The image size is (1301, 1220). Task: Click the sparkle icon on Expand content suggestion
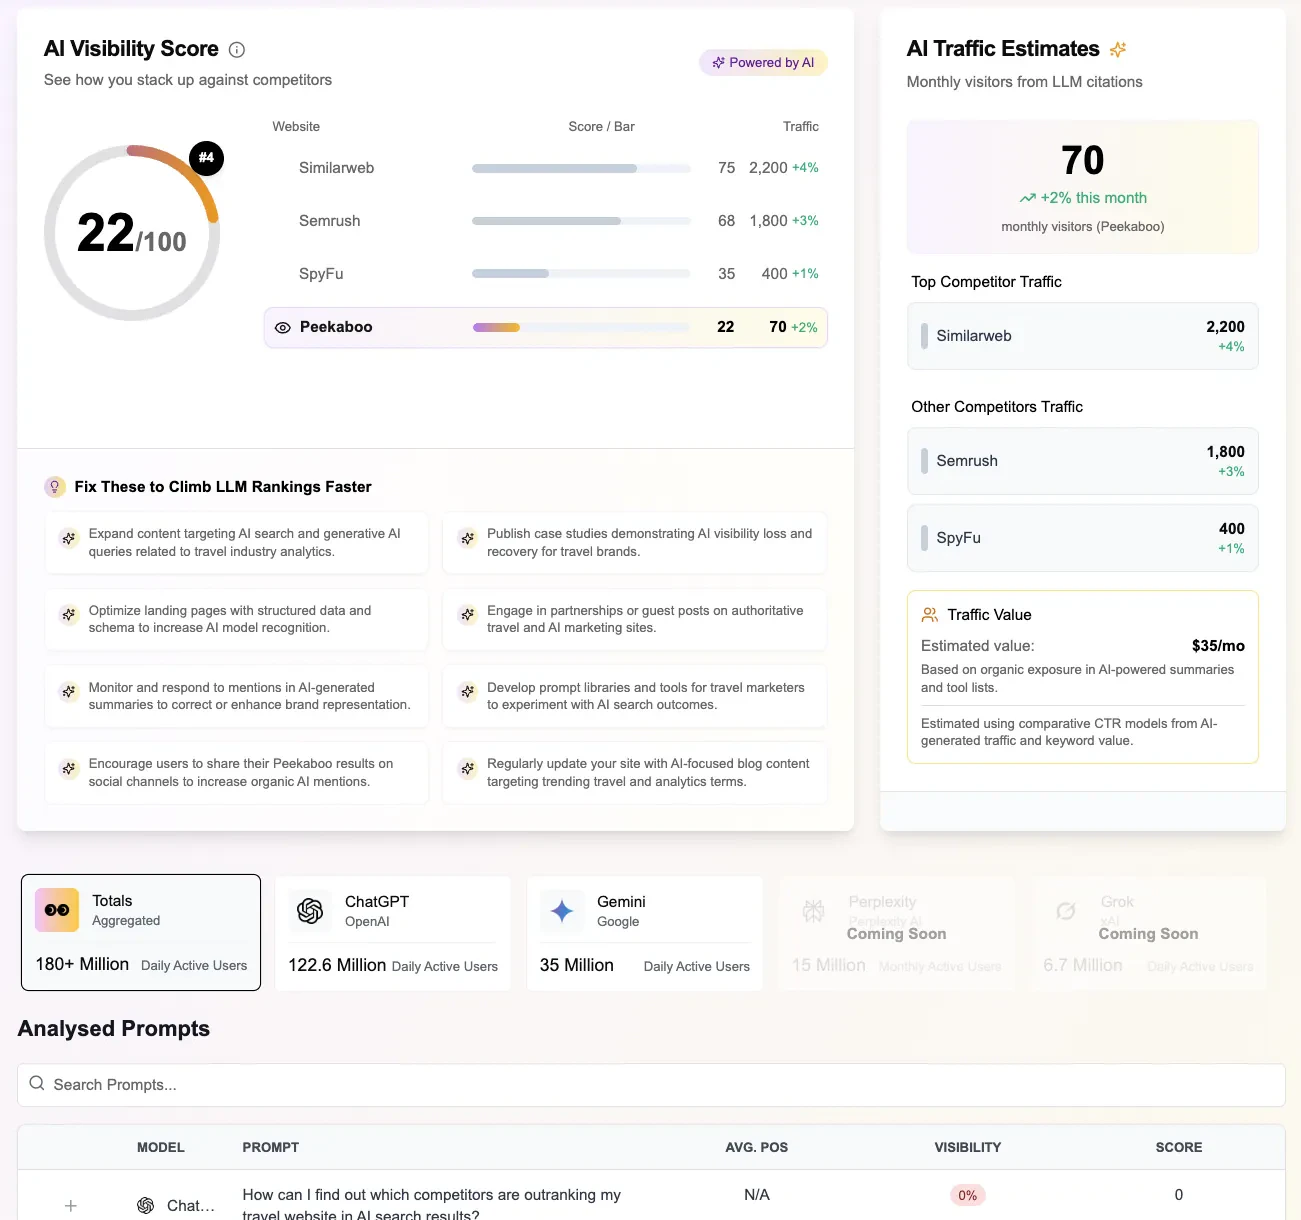69,539
